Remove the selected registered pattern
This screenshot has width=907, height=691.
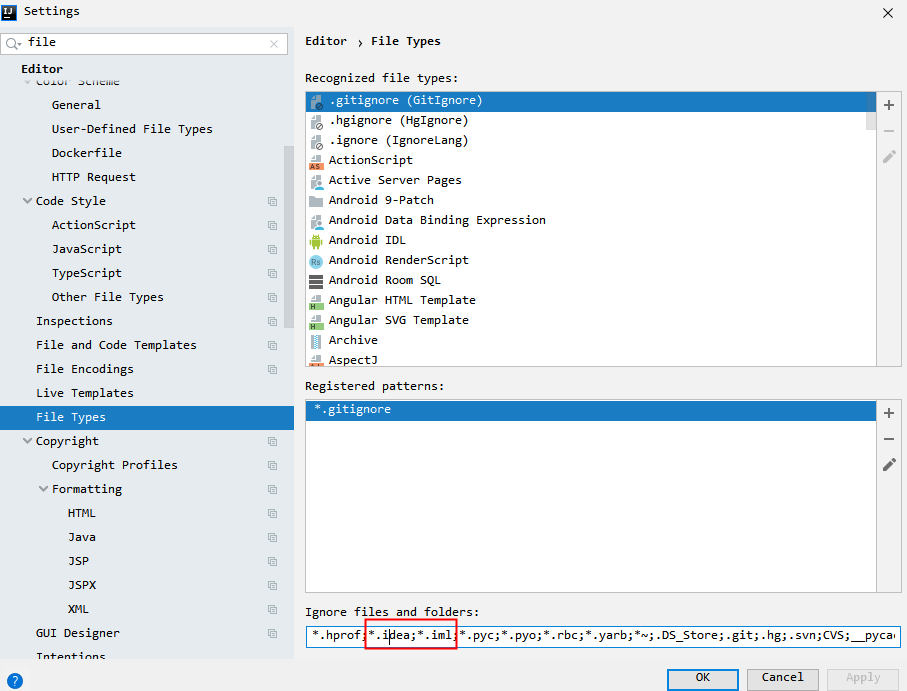(x=889, y=439)
